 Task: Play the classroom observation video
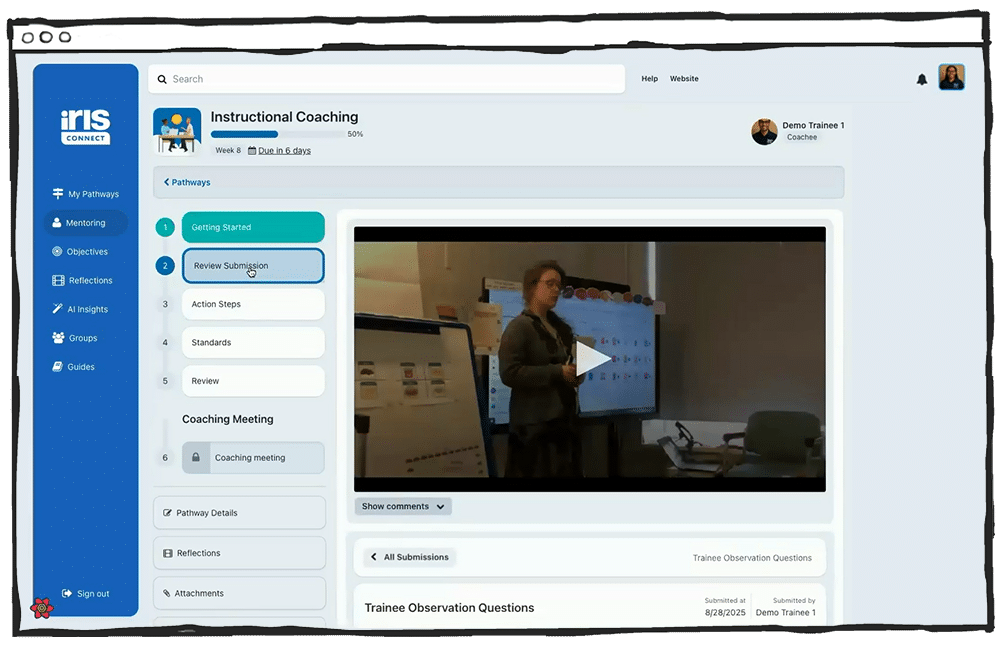tap(591, 358)
